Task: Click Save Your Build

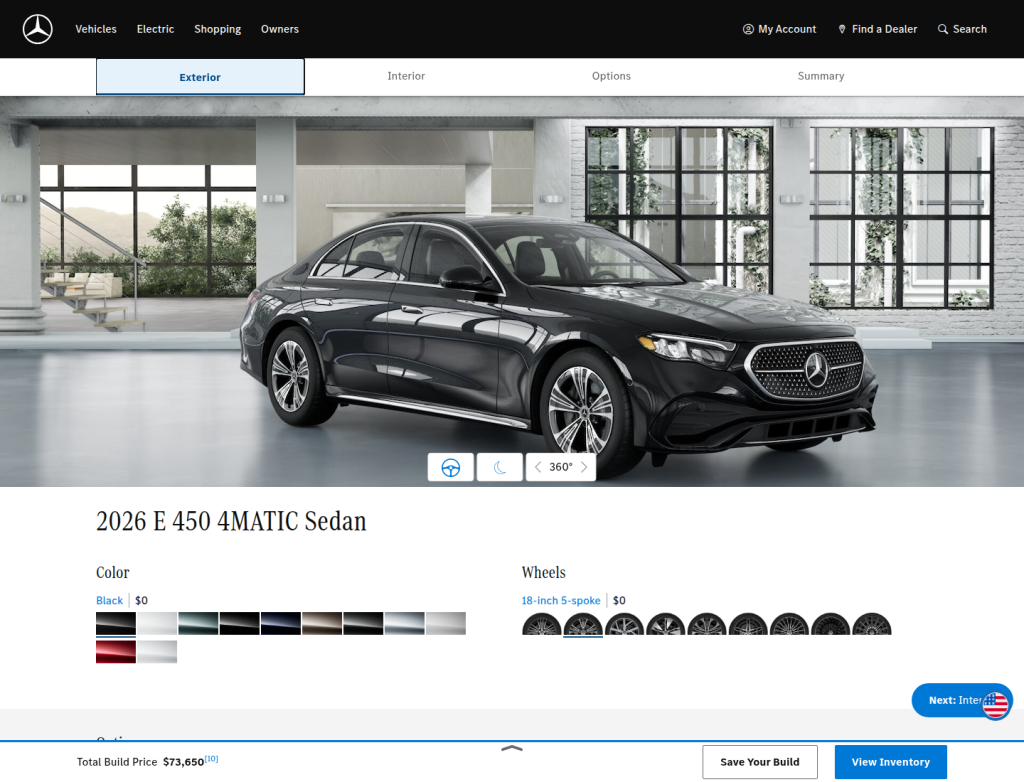Action: [760, 762]
